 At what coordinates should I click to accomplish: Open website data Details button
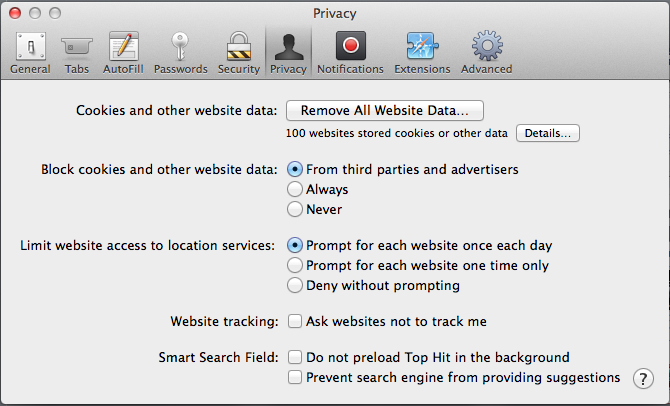point(548,133)
